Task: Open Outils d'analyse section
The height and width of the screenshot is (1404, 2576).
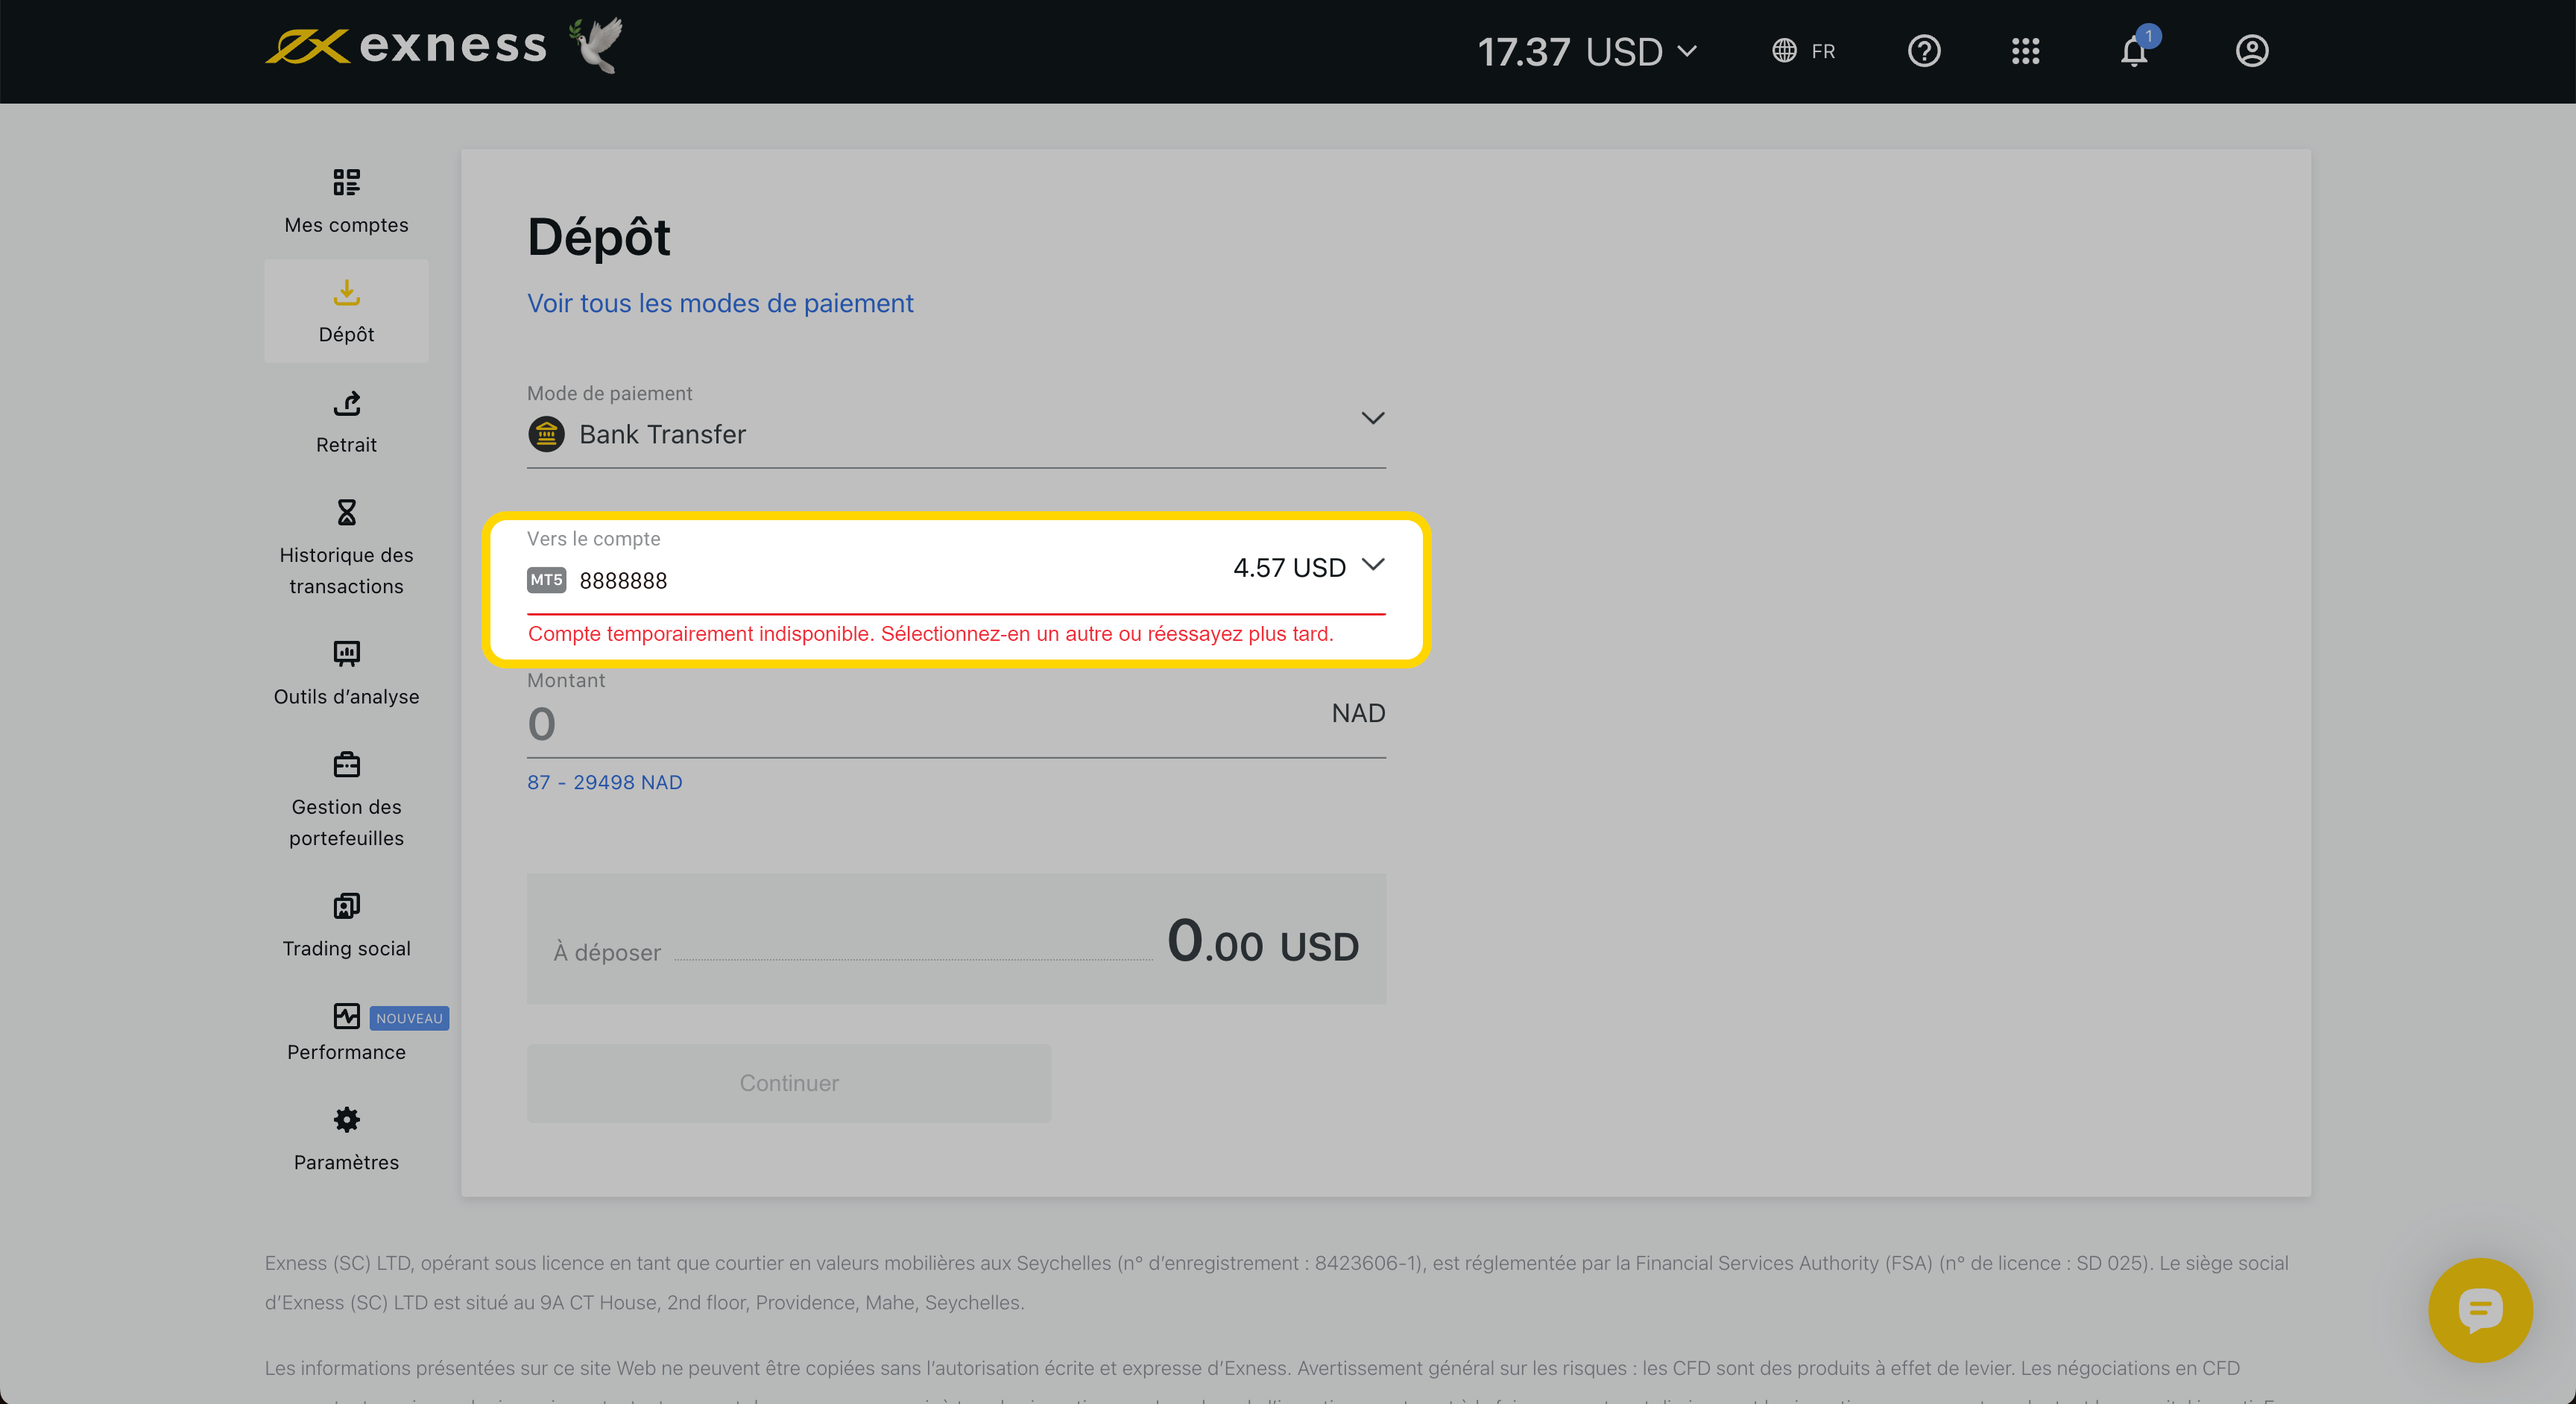Action: click(x=346, y=673)
